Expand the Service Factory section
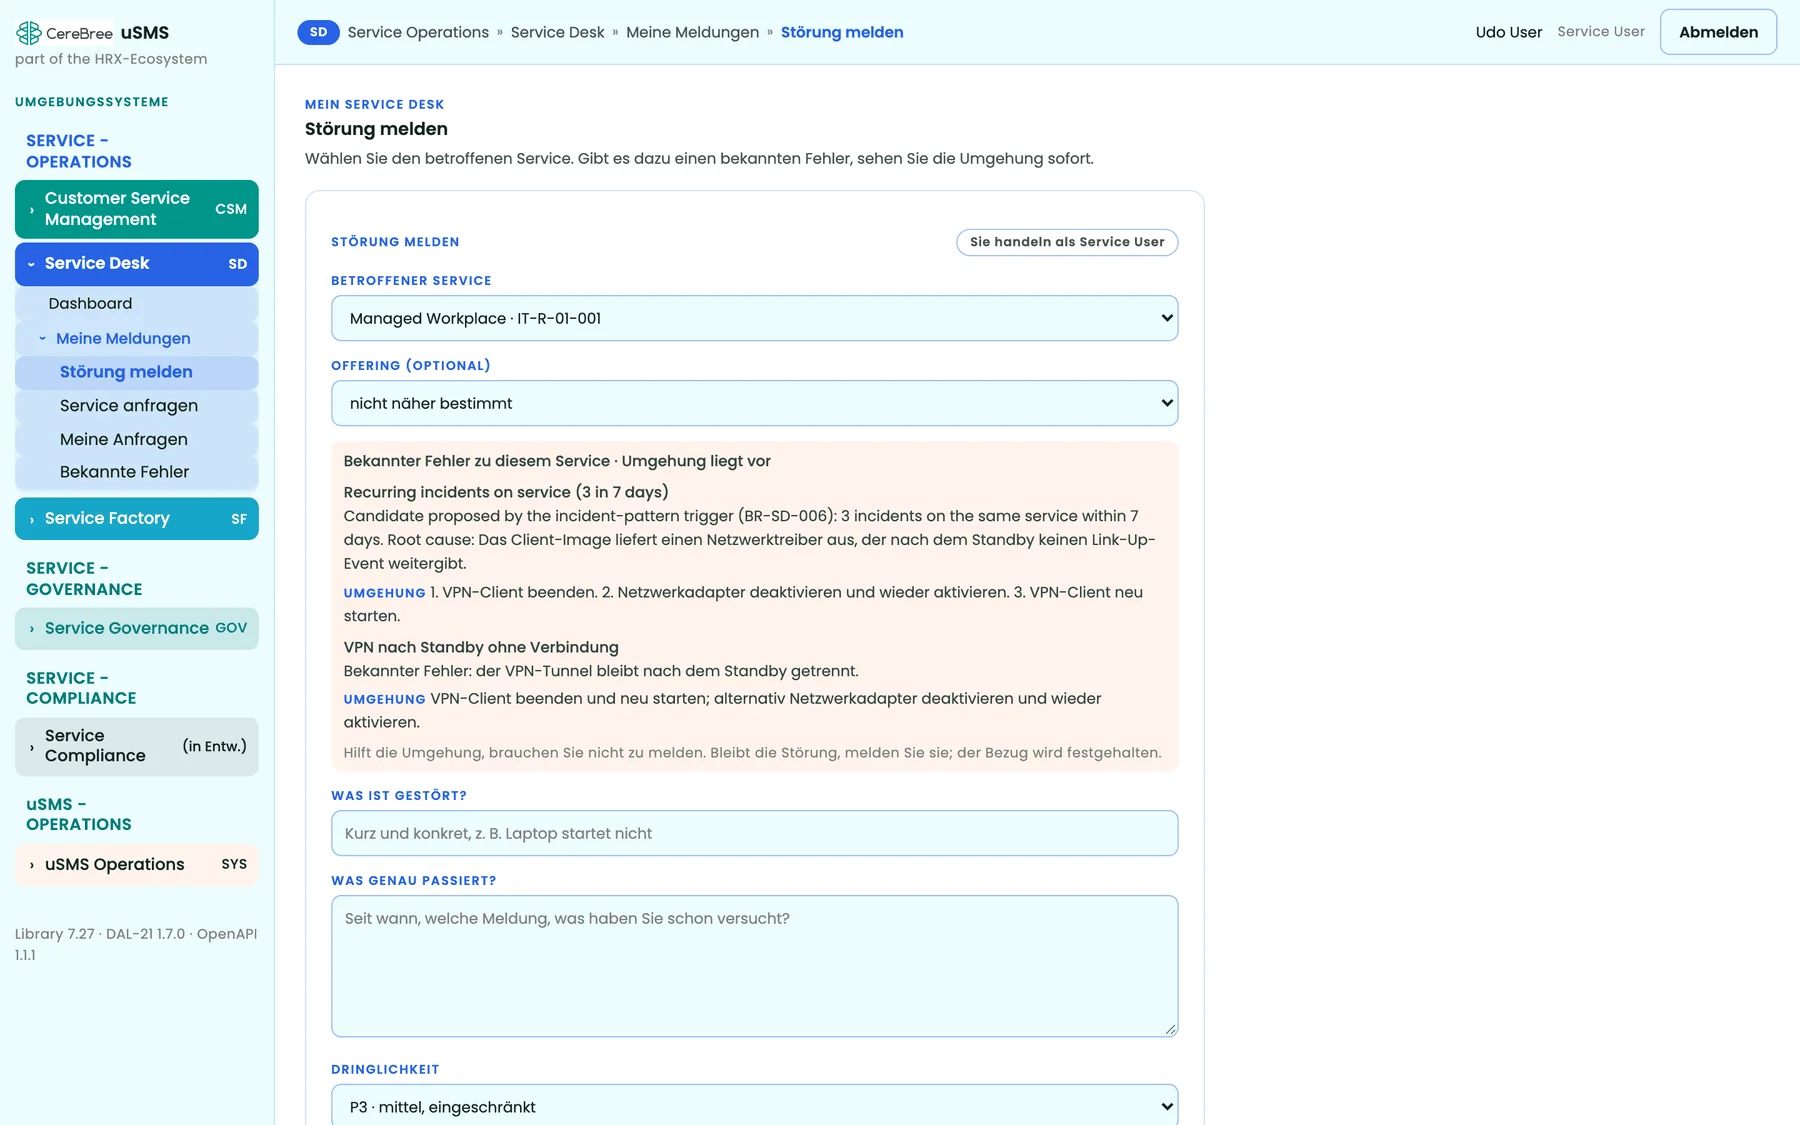1800x1125 pixels. click(137, 519)
